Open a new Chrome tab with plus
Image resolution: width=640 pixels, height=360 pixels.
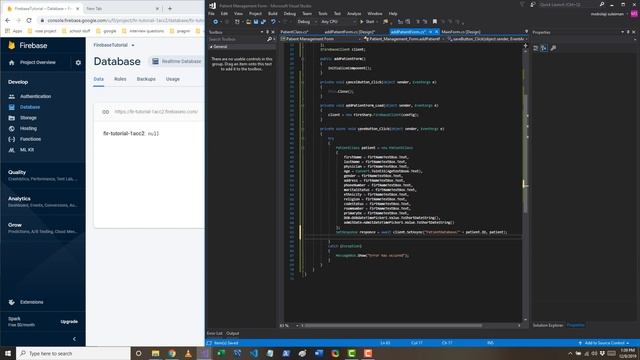(x=170, y=8)
